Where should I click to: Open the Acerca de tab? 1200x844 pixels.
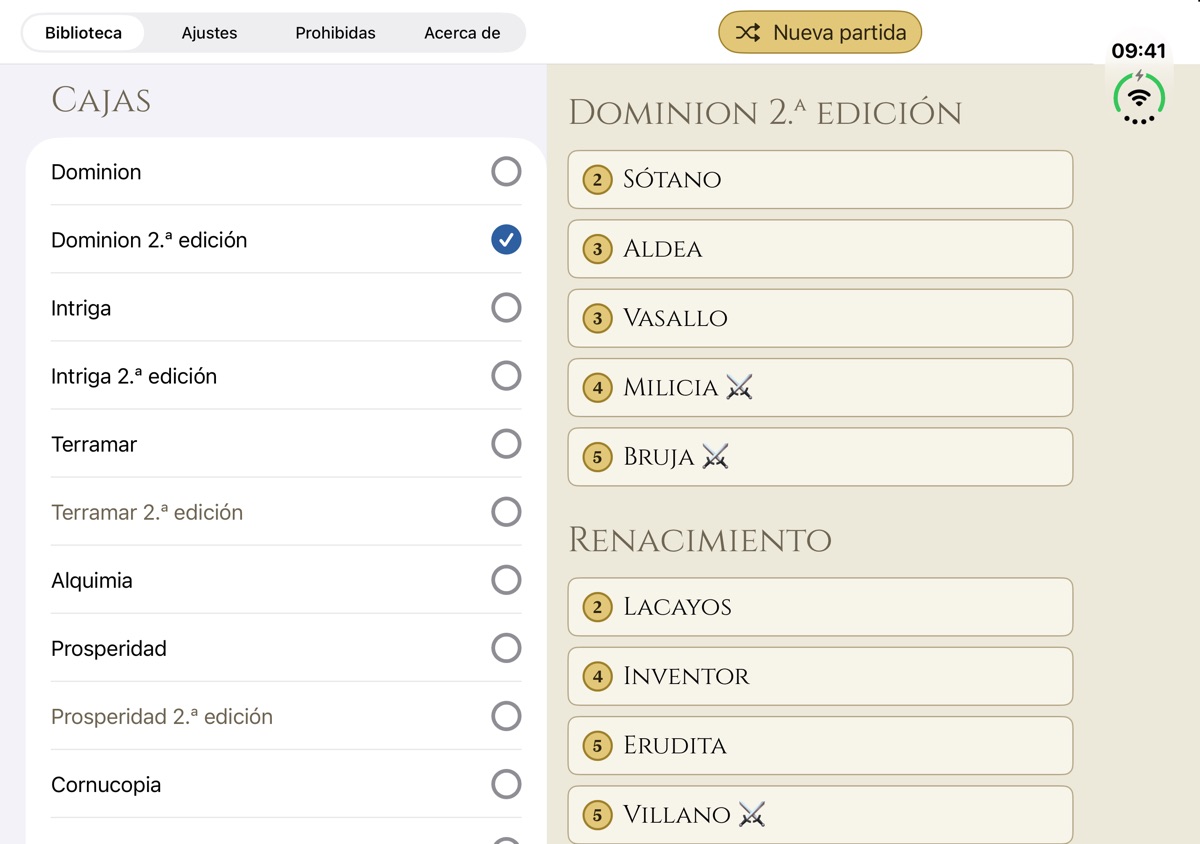(x=462, y=33)
